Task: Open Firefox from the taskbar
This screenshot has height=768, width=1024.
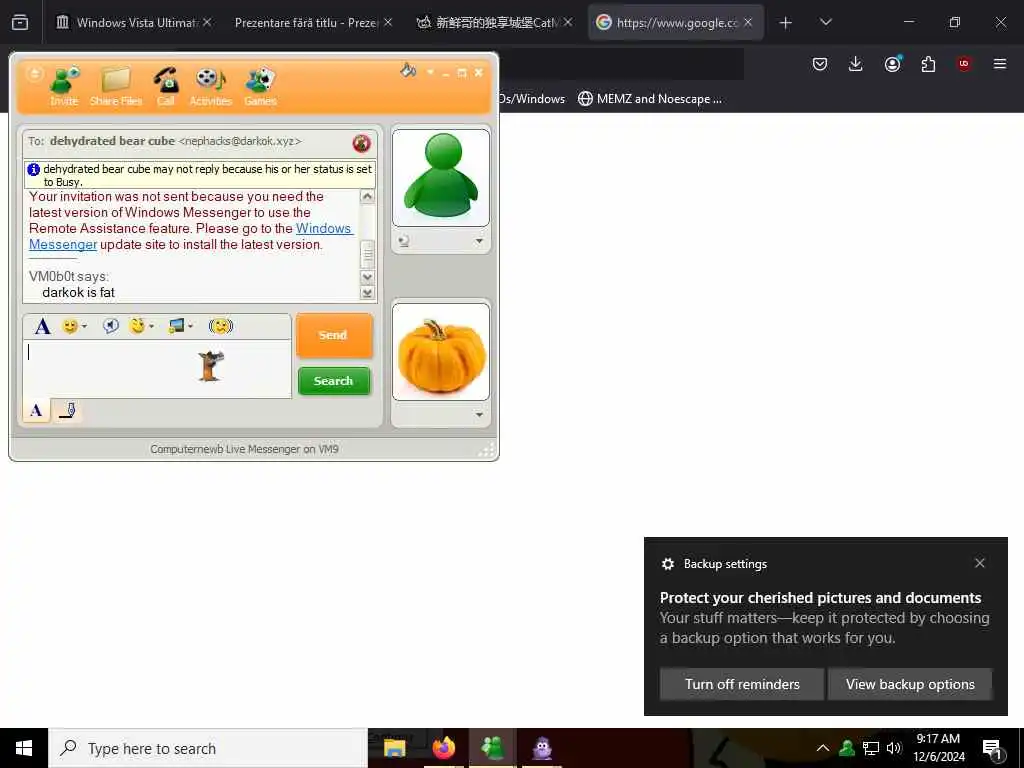Action: click(444, 748)
